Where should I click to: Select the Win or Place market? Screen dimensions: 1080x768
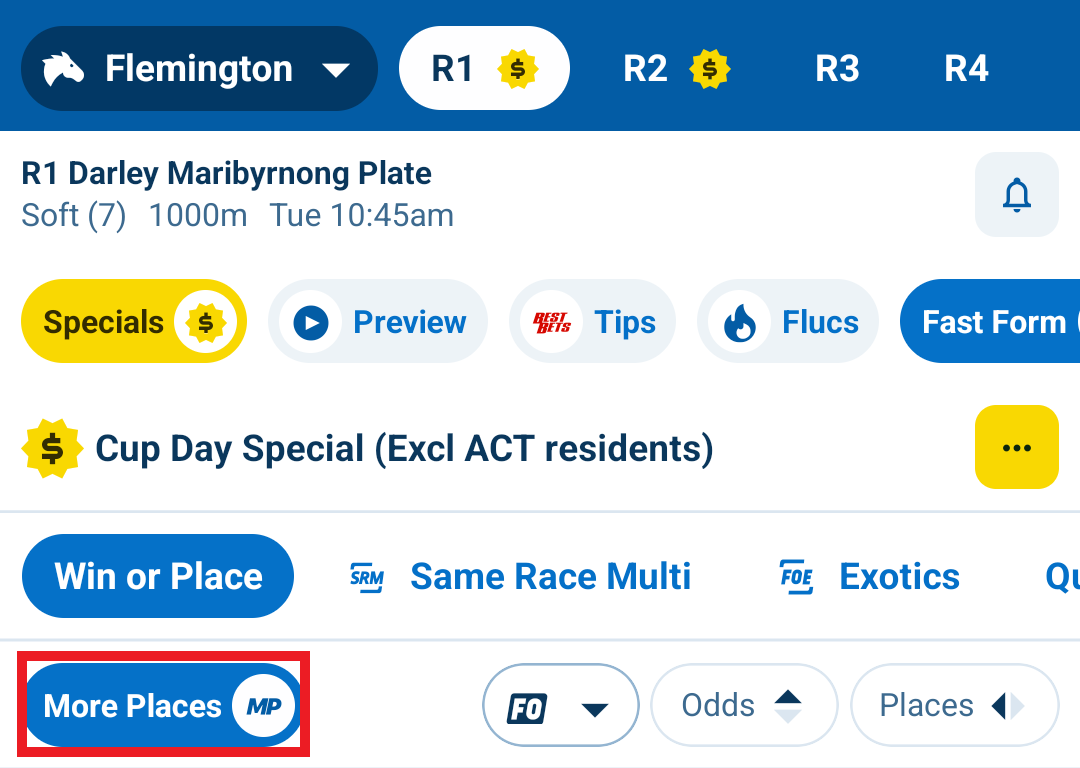tap(158, 577)
